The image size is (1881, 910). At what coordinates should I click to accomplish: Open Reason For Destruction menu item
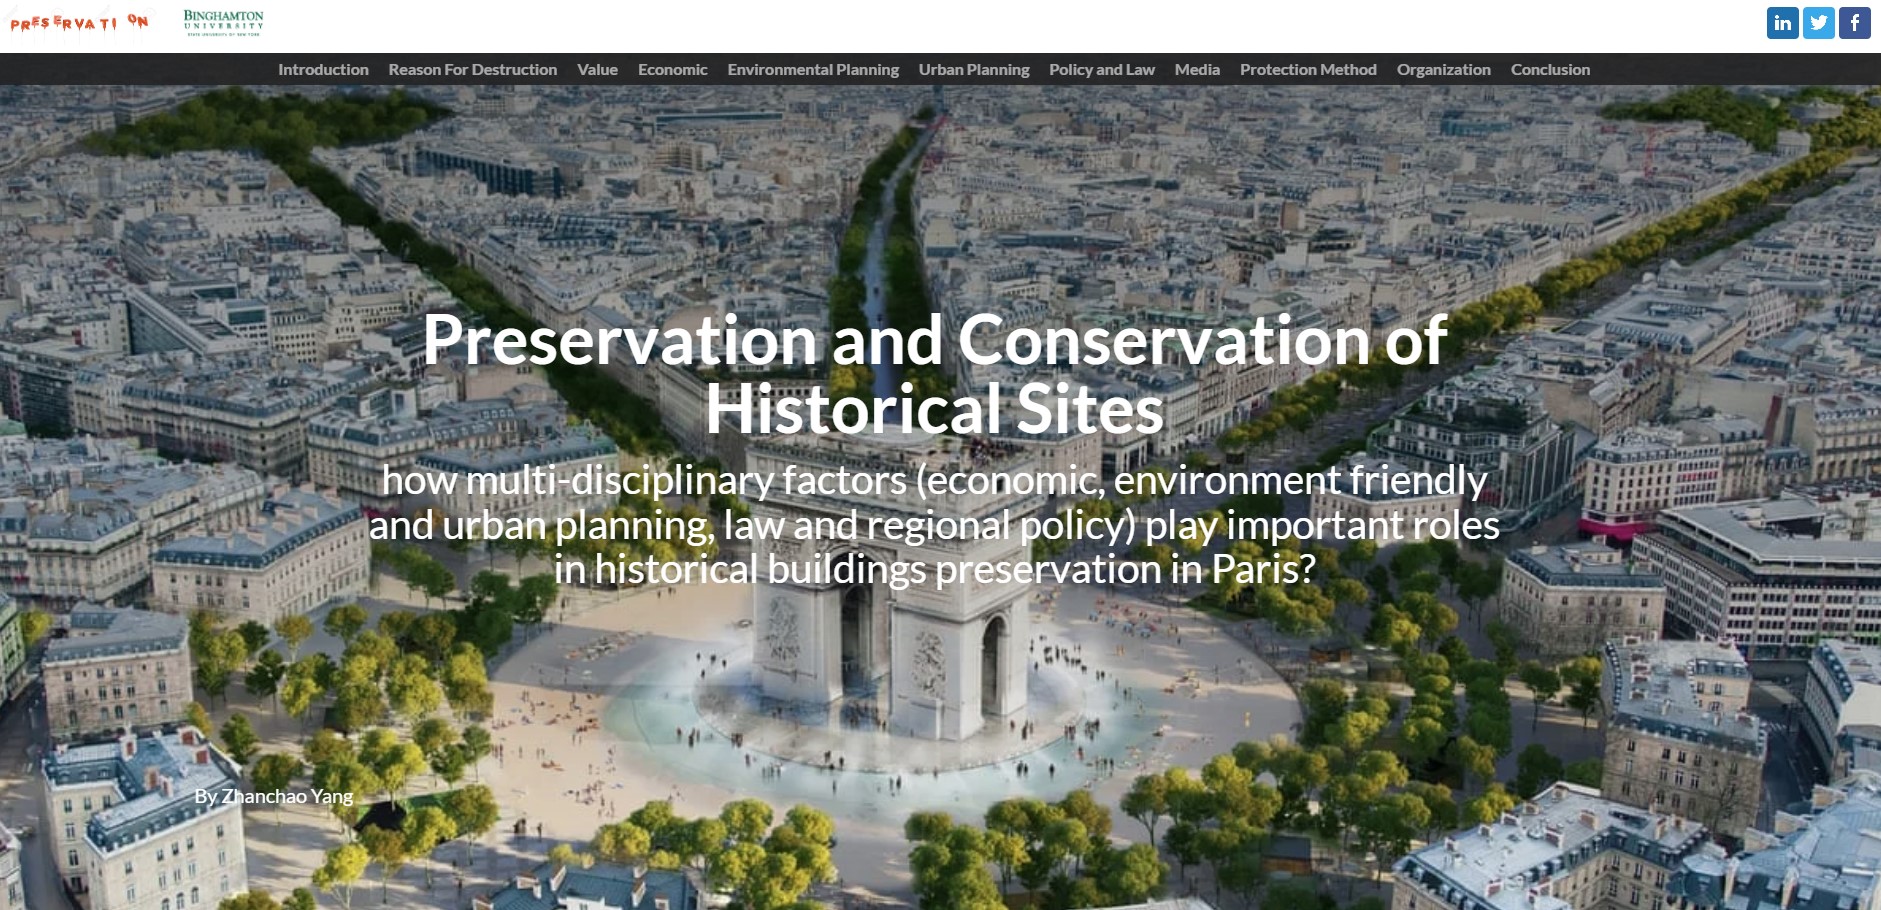(x=472, y=69)
